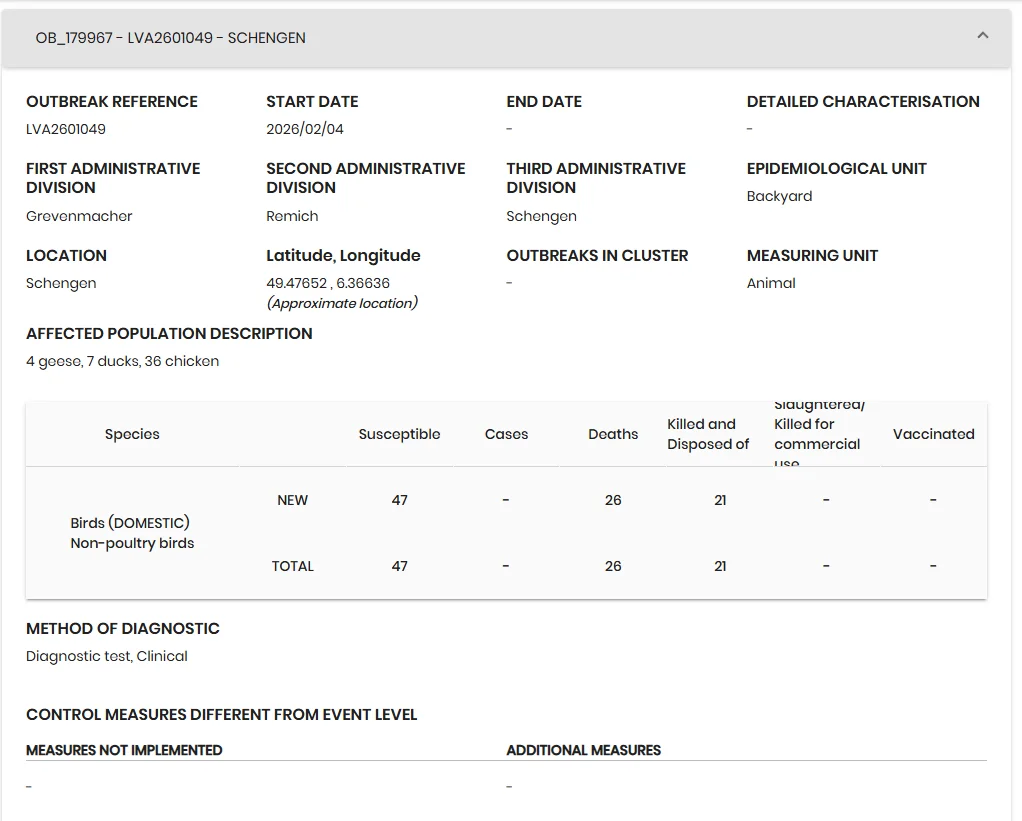This screenshot has height=821, width=1022.
Task: Click the TOTAL row label
Action: [292, 566]
